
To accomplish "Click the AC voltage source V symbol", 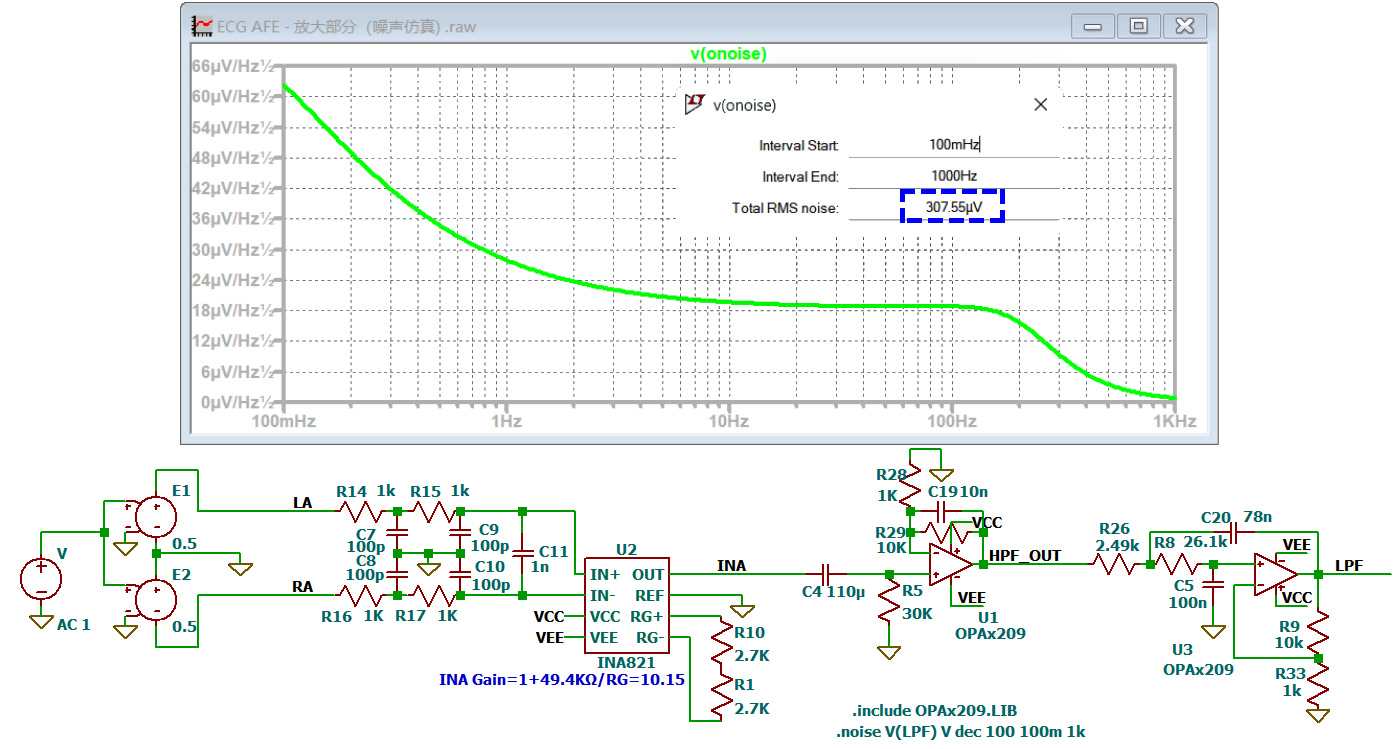I will click(41, 578).
